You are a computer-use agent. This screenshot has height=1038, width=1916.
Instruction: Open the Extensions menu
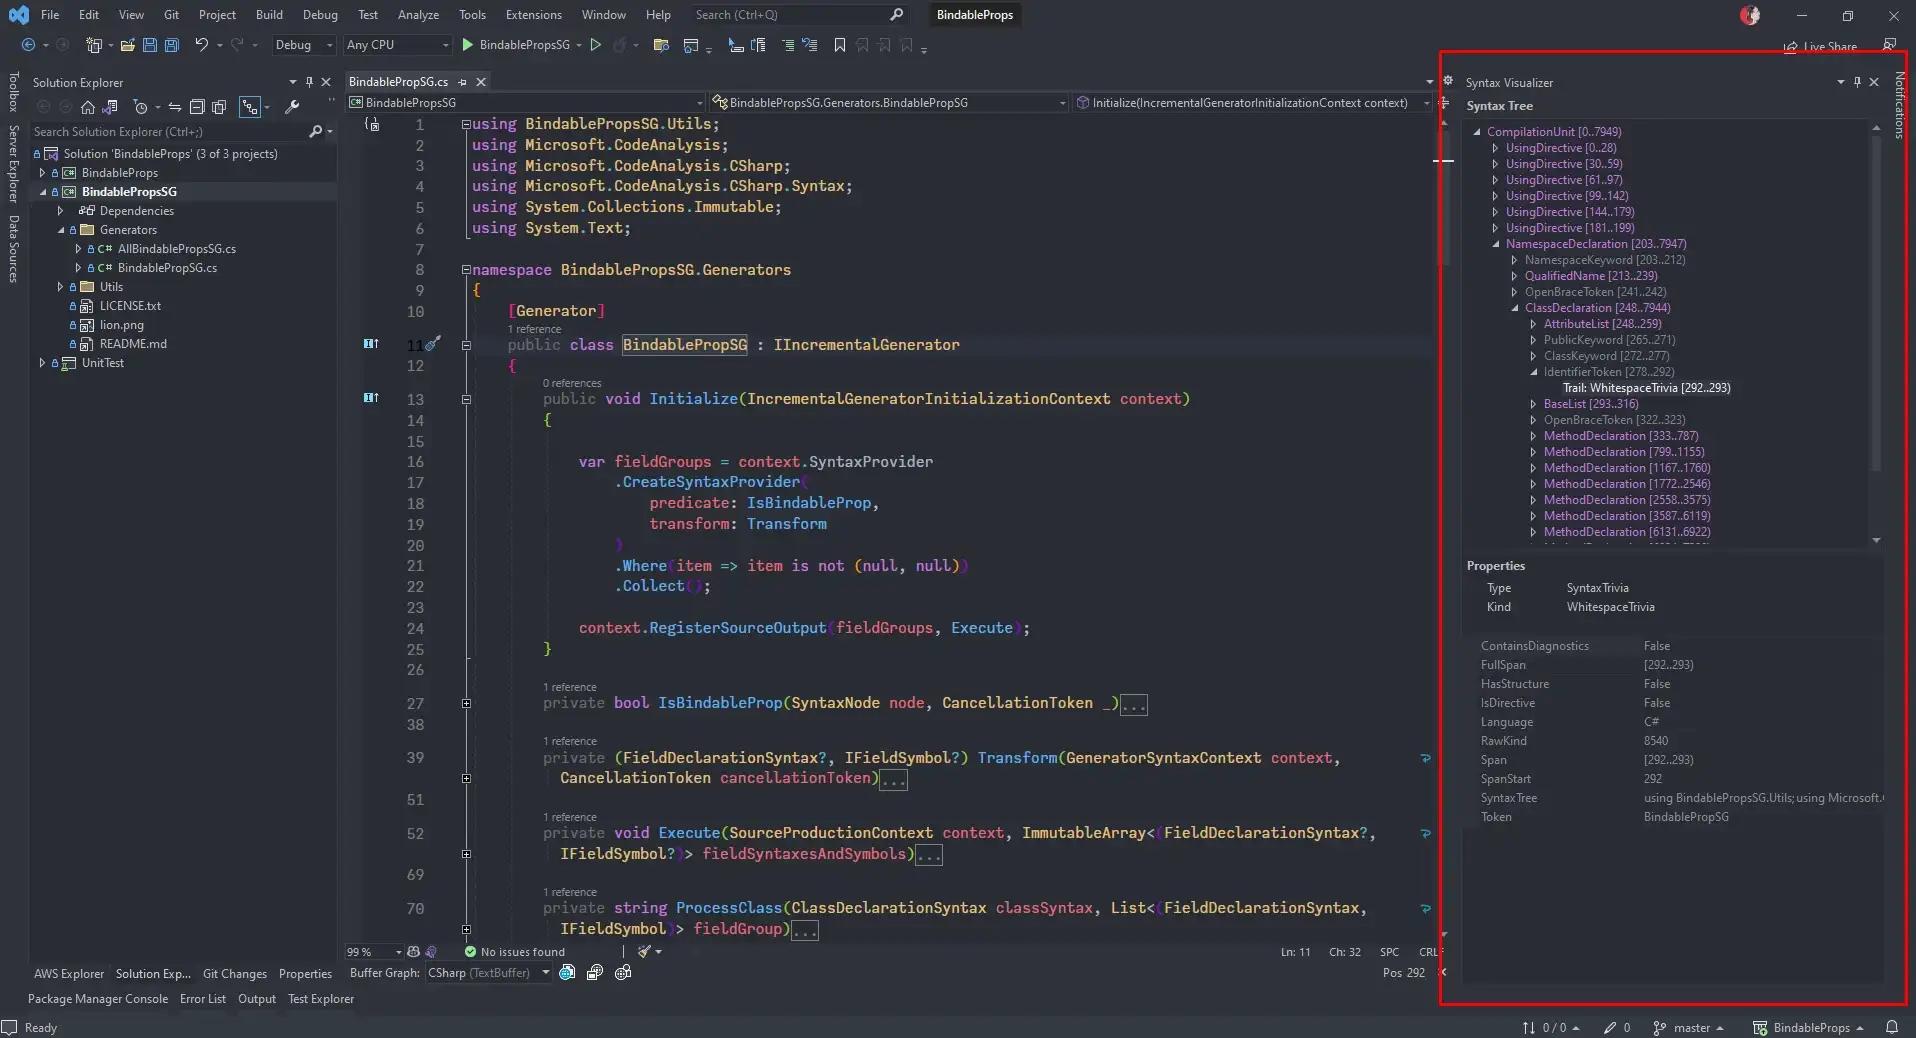pos(533,15)
